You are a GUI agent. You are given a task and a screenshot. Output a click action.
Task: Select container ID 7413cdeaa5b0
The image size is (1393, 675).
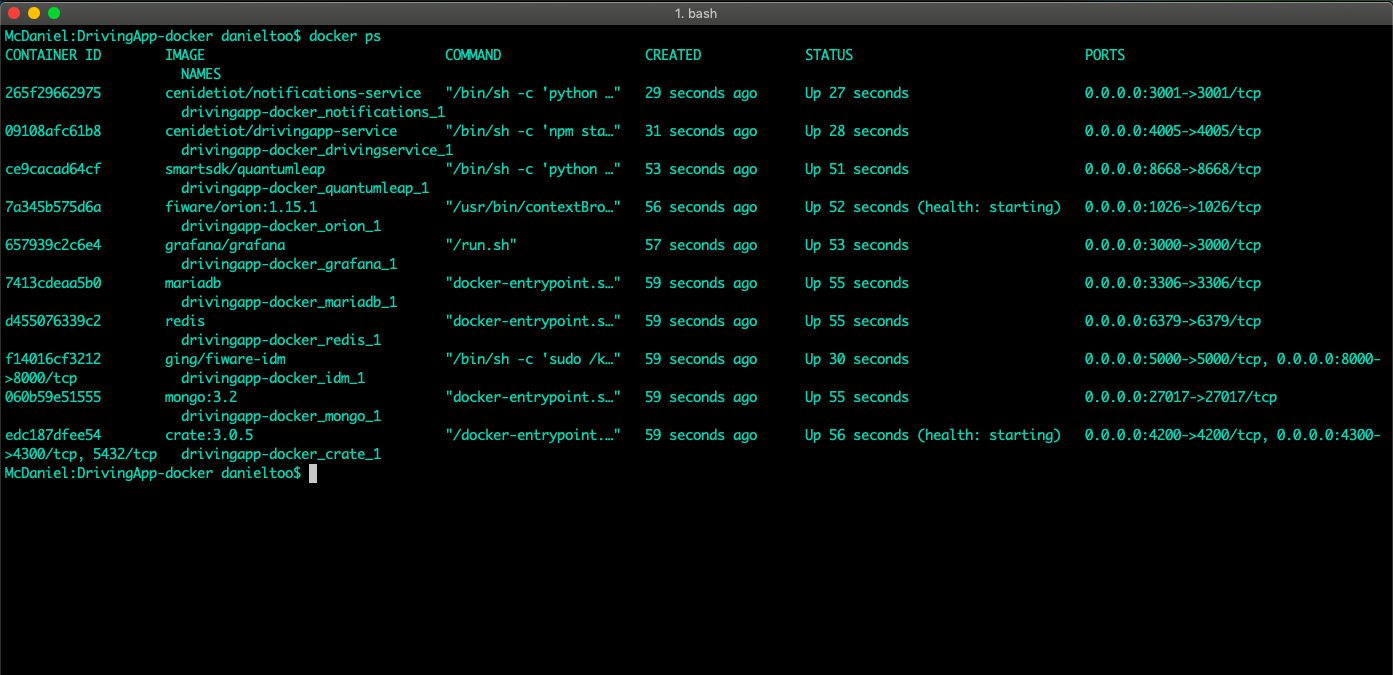click(53, 283)
